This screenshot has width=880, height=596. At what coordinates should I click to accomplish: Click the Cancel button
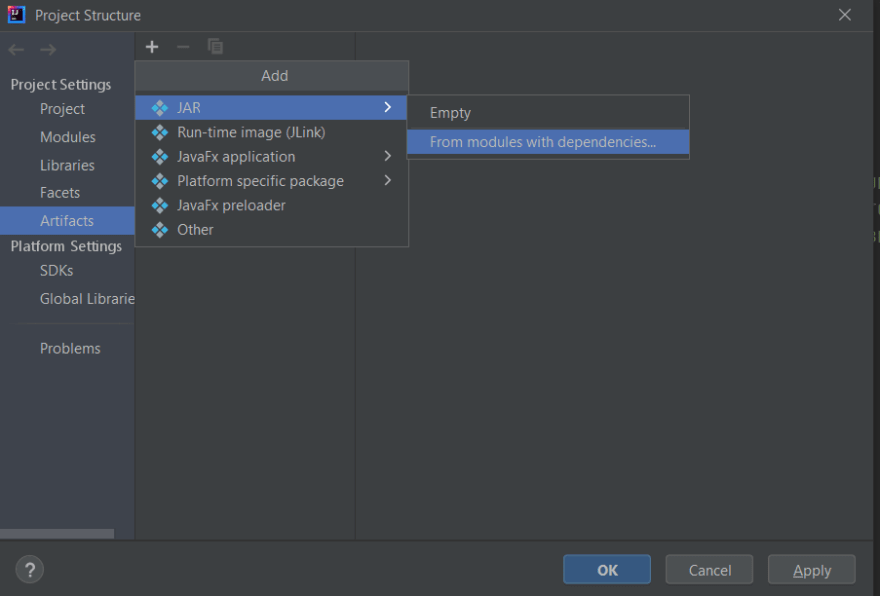[x=709, y=570]
